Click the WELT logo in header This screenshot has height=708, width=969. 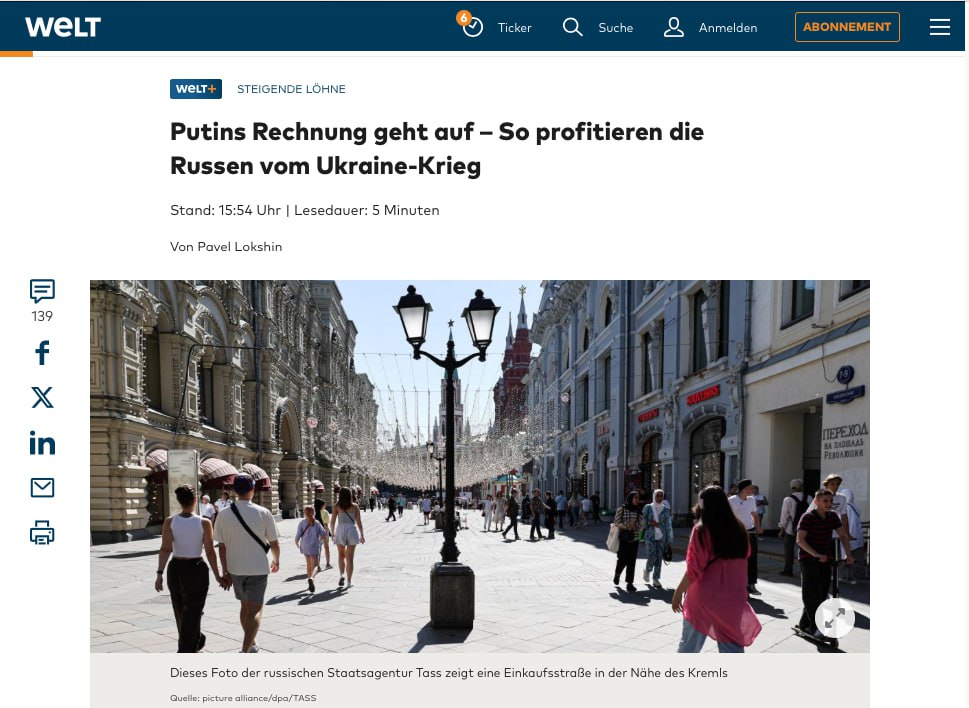pos(62,27)
